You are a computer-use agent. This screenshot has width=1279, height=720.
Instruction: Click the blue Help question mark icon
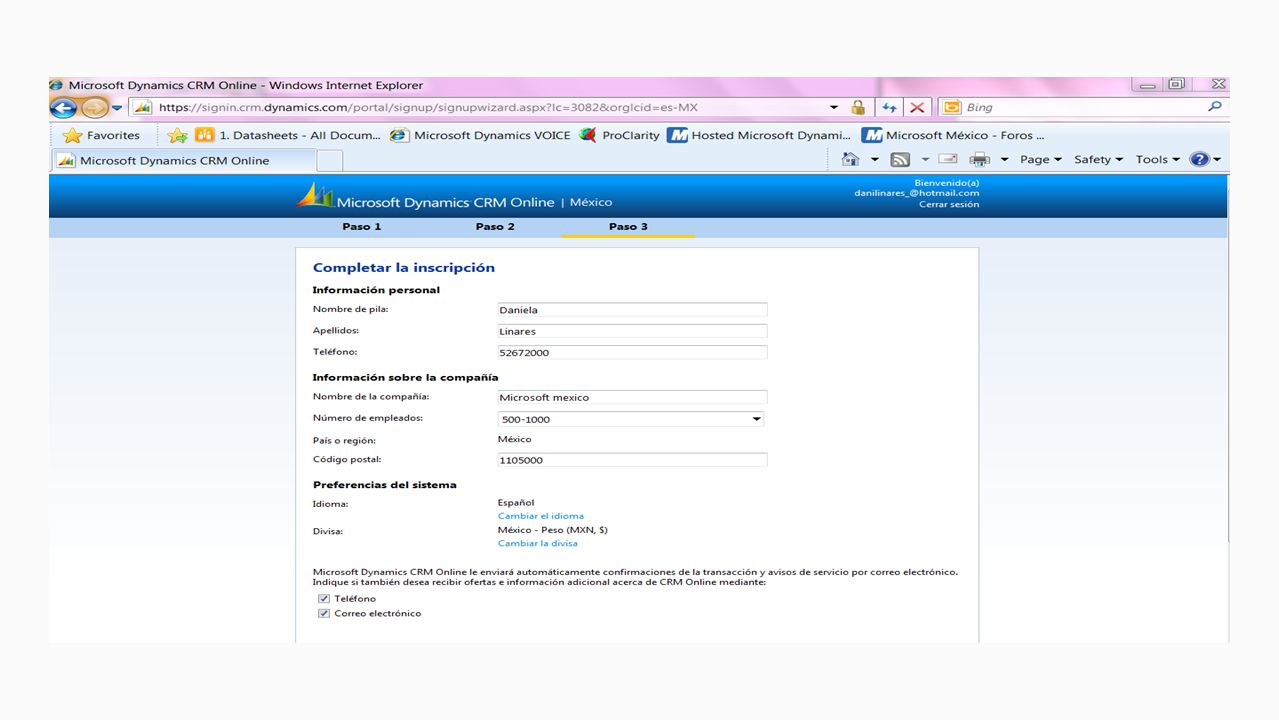point(1199,160)
